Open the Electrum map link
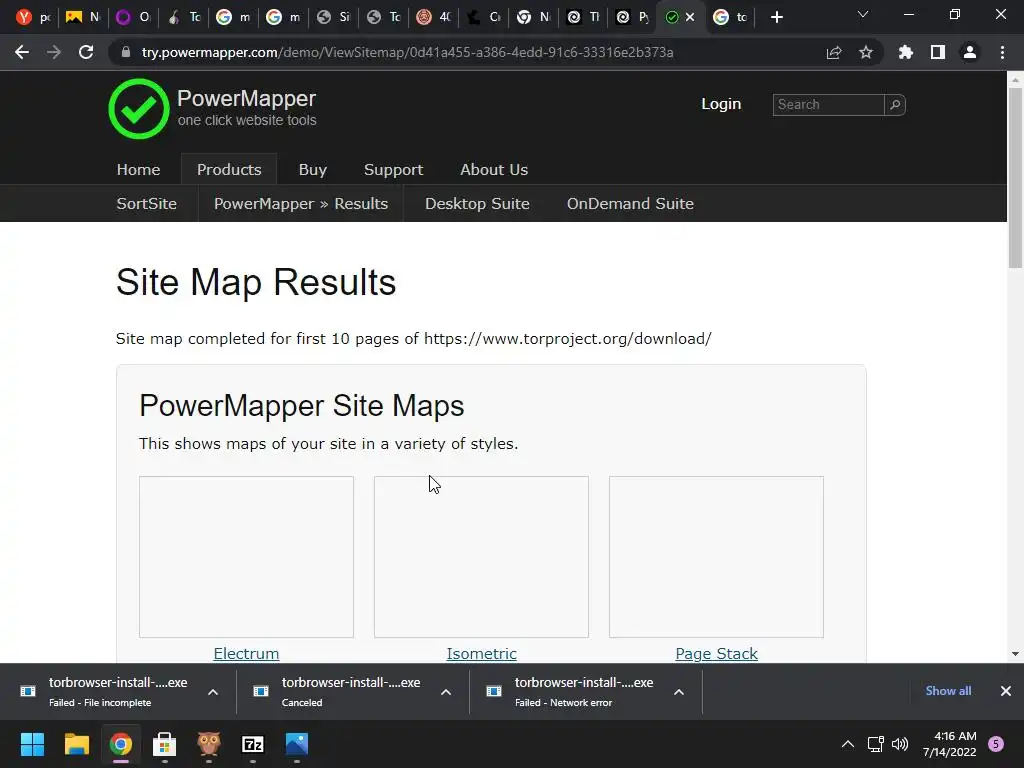This screenshot has height=768, width=1024. point(246,654)
